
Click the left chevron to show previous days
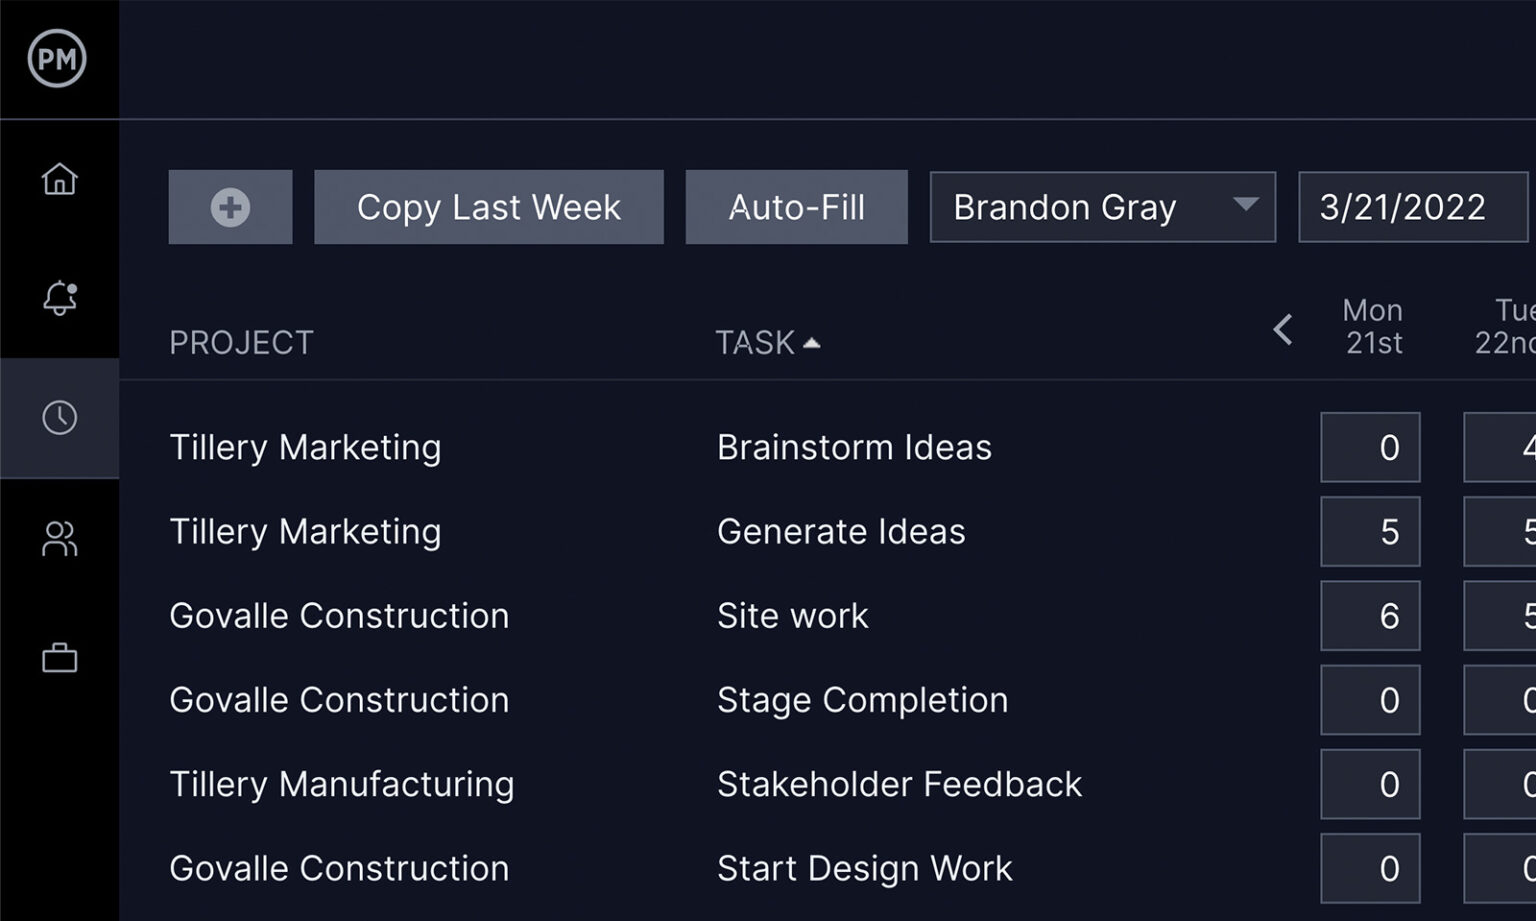pyautogui.click(x=1283, y=330)
